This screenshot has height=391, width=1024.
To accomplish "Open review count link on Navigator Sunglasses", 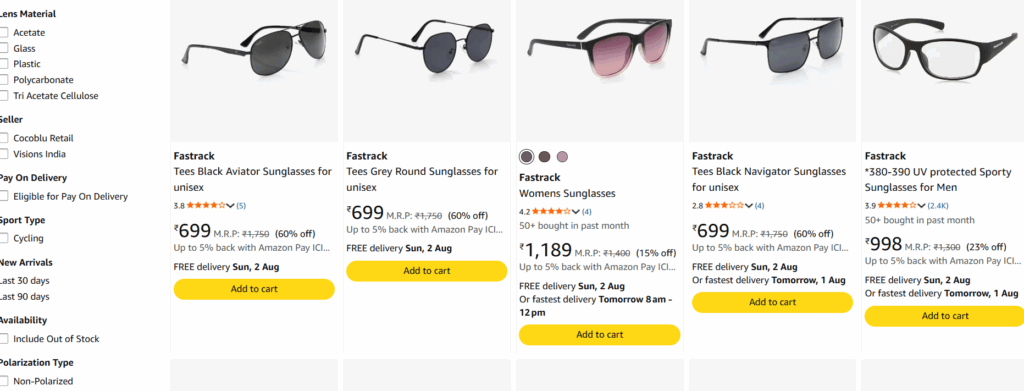I will [760, 206].
